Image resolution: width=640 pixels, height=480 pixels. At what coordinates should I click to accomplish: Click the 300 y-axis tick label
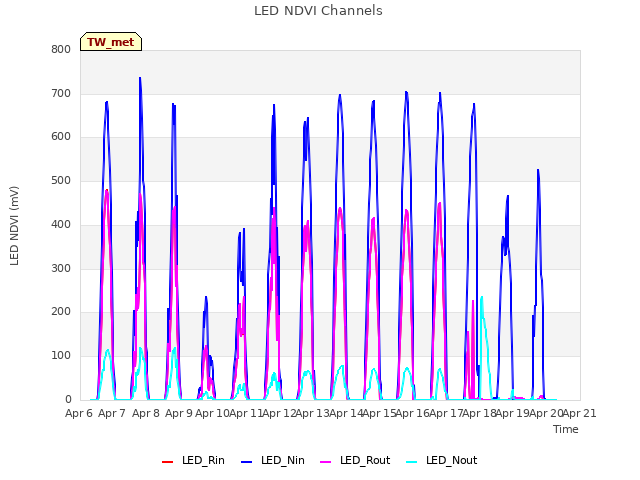[61, 269]
